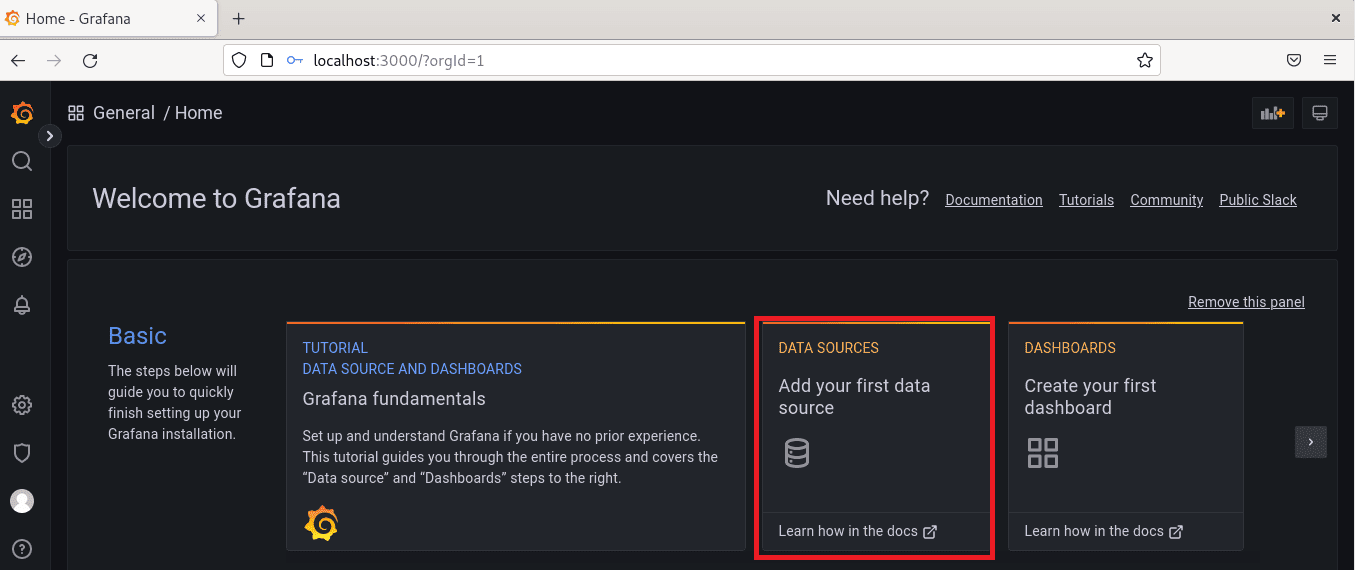
Task: Open Learn how in the docs for Data Sources
Action: coord(857,531)
